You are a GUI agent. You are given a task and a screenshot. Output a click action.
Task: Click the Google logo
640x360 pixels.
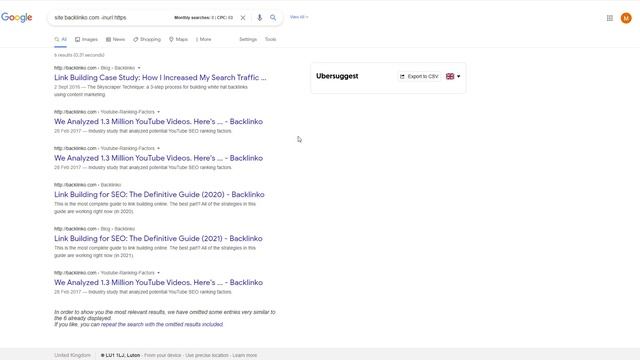(x=17, y=18)
